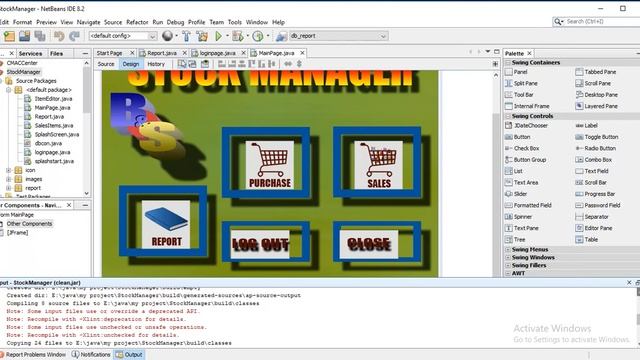The height and width of the screenshot is (360, 640).
Task: Open the Files tab
Action: pos(56,53)
